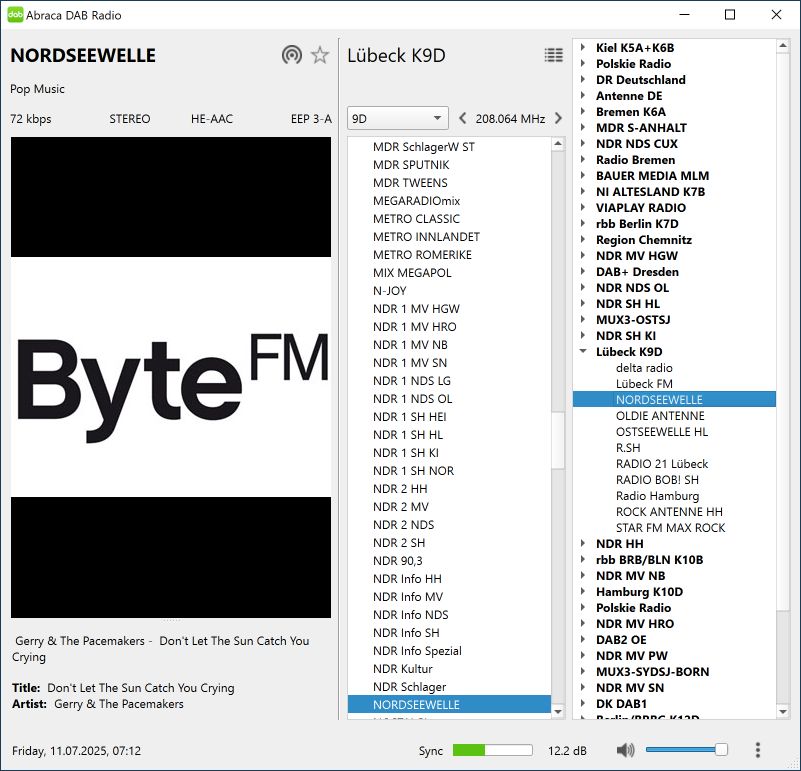Expand the Hamburg K10D ensemble
The image size is (801, 771).
pyautogui.click(x=583, y=592)
